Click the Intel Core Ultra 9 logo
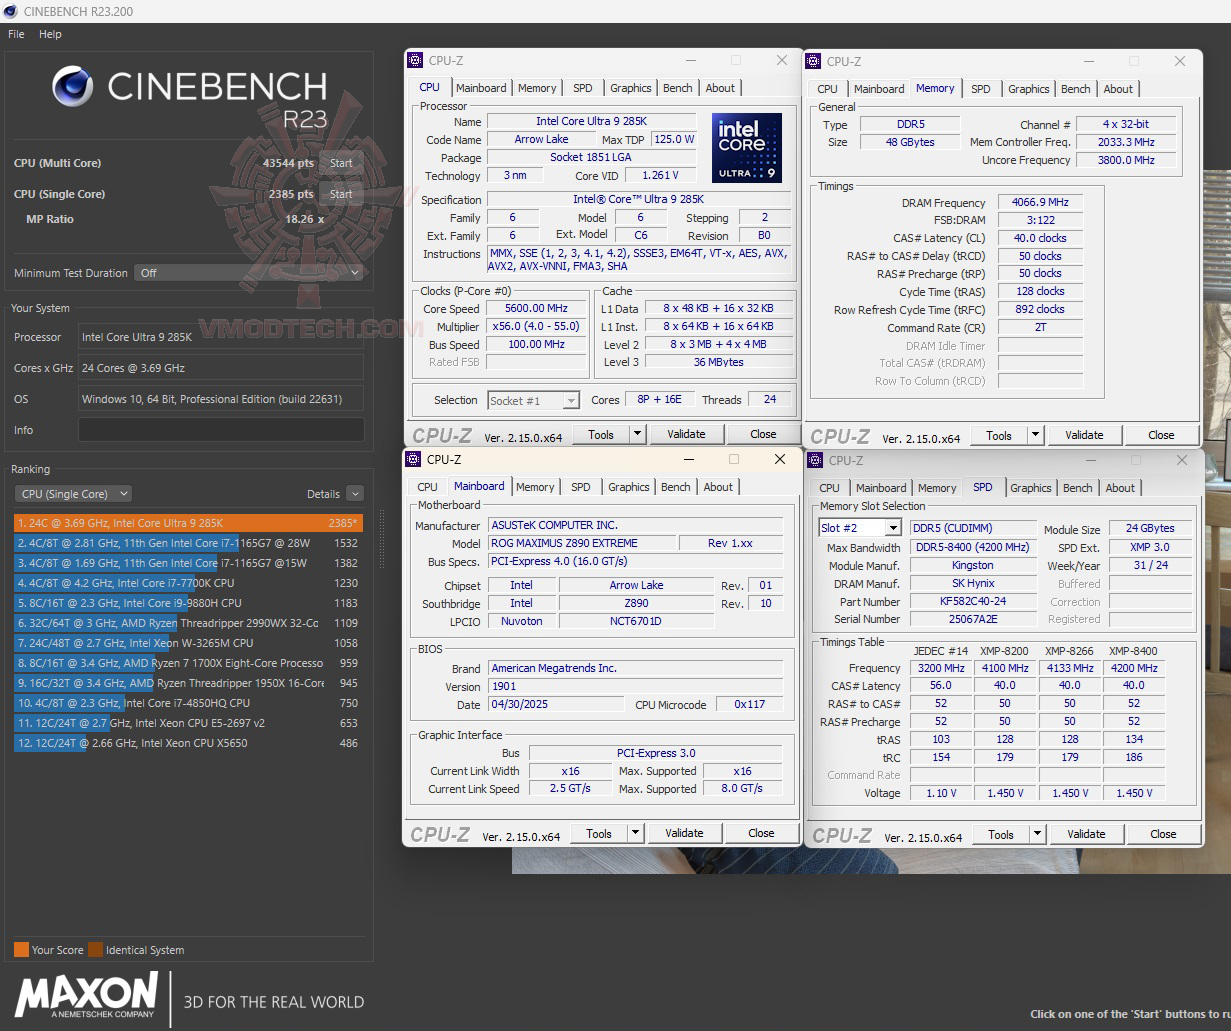The height and width of the screenshot is (1031, 1231). click(x=747, y=147)
